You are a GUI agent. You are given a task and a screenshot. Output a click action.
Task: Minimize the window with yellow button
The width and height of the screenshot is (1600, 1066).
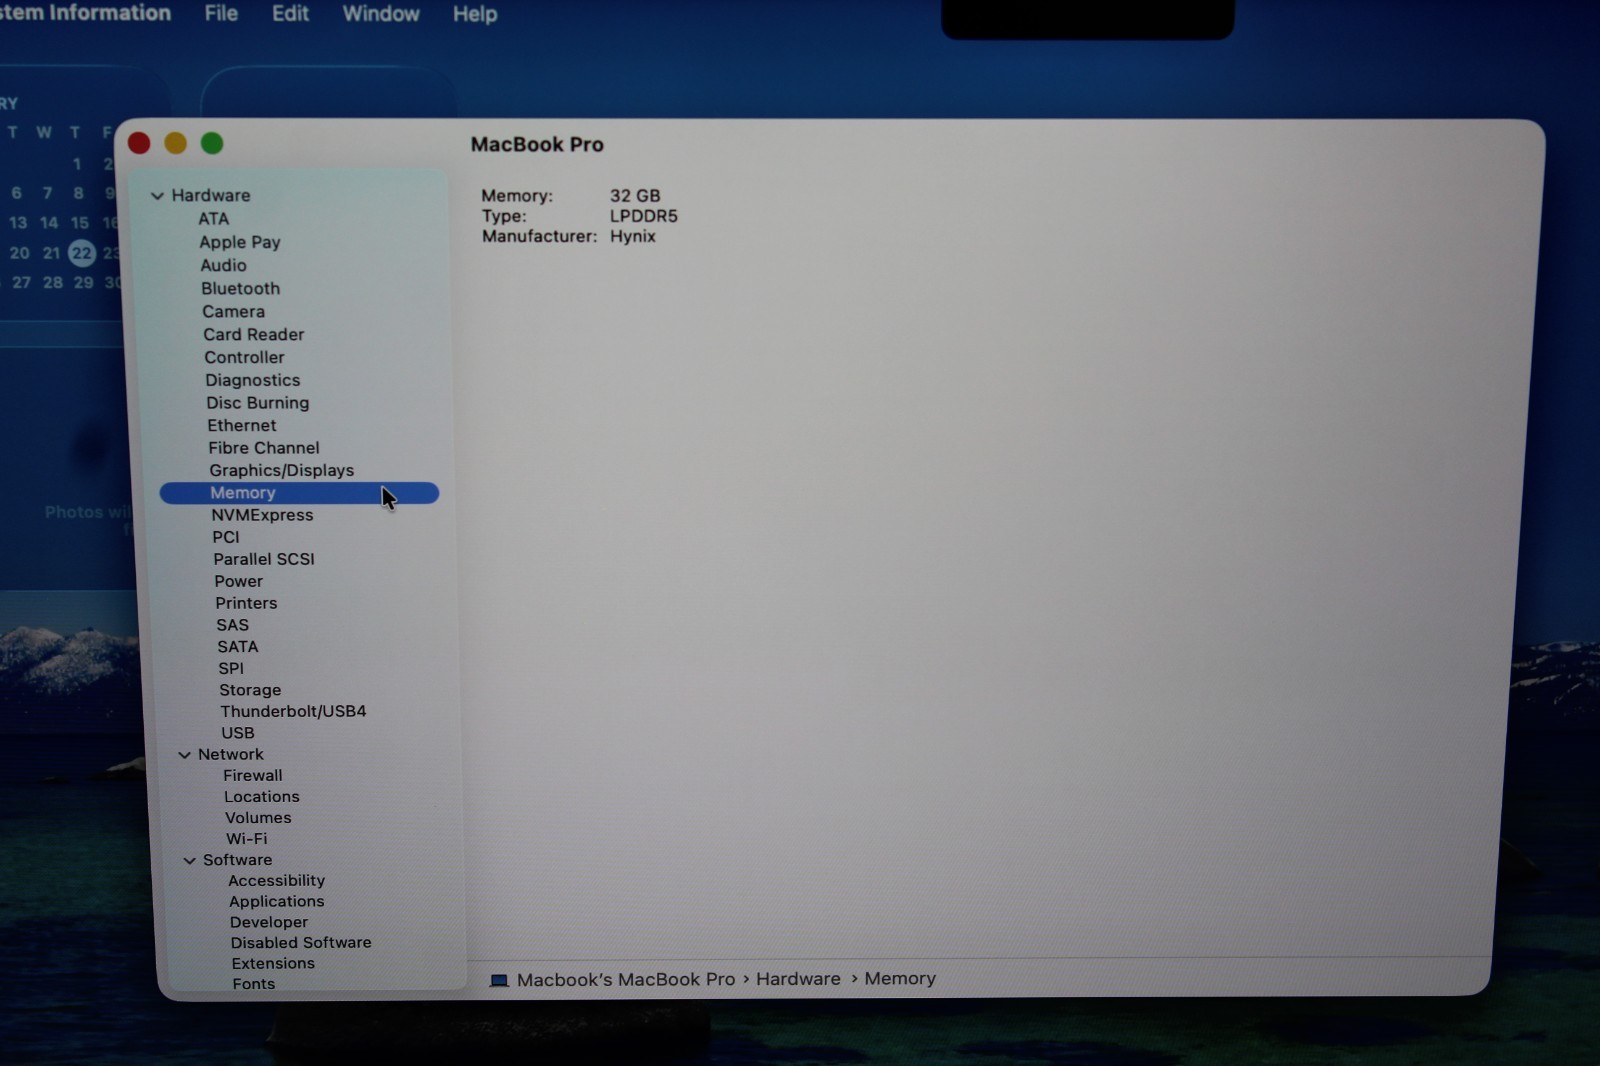(176, 144)
